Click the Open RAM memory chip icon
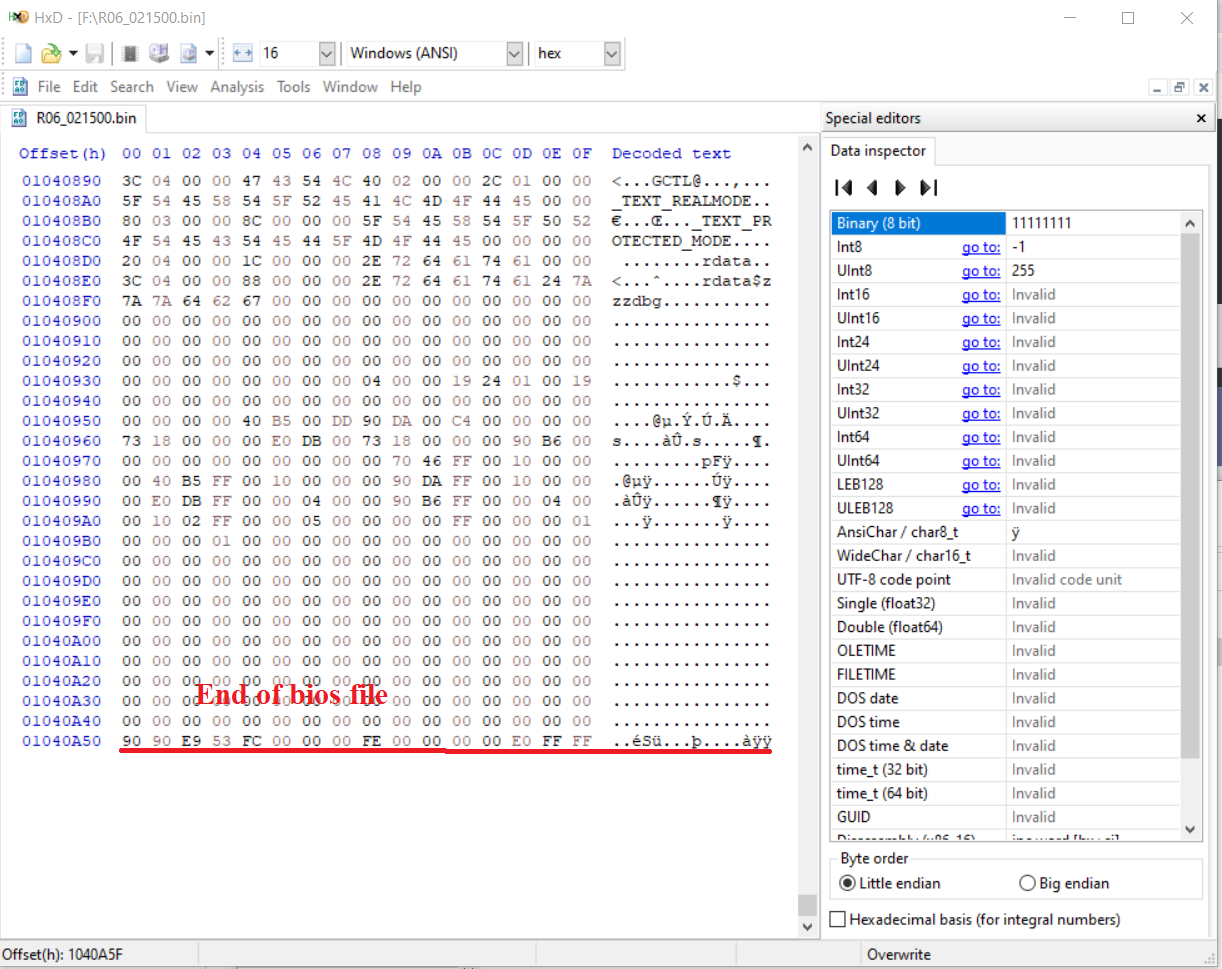The width and height of the screenshot is (1222, 969). pos(130,54)
